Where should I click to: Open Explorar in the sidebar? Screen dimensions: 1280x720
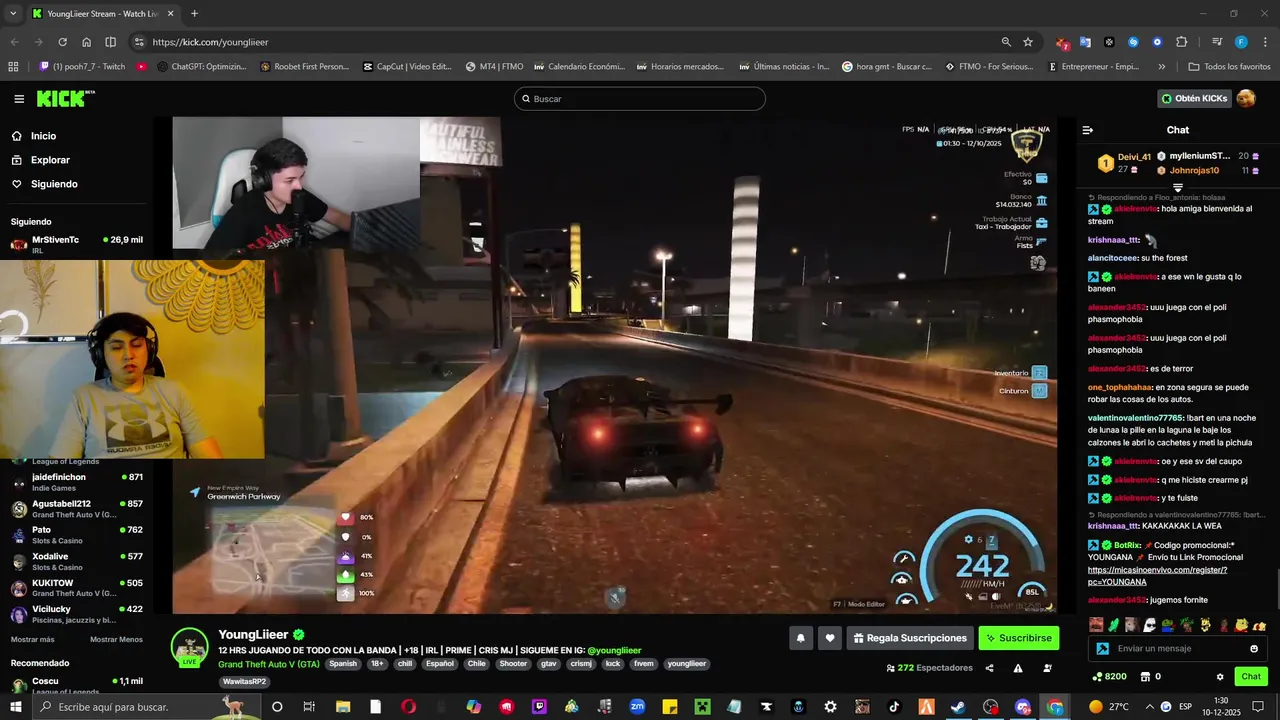50,160
